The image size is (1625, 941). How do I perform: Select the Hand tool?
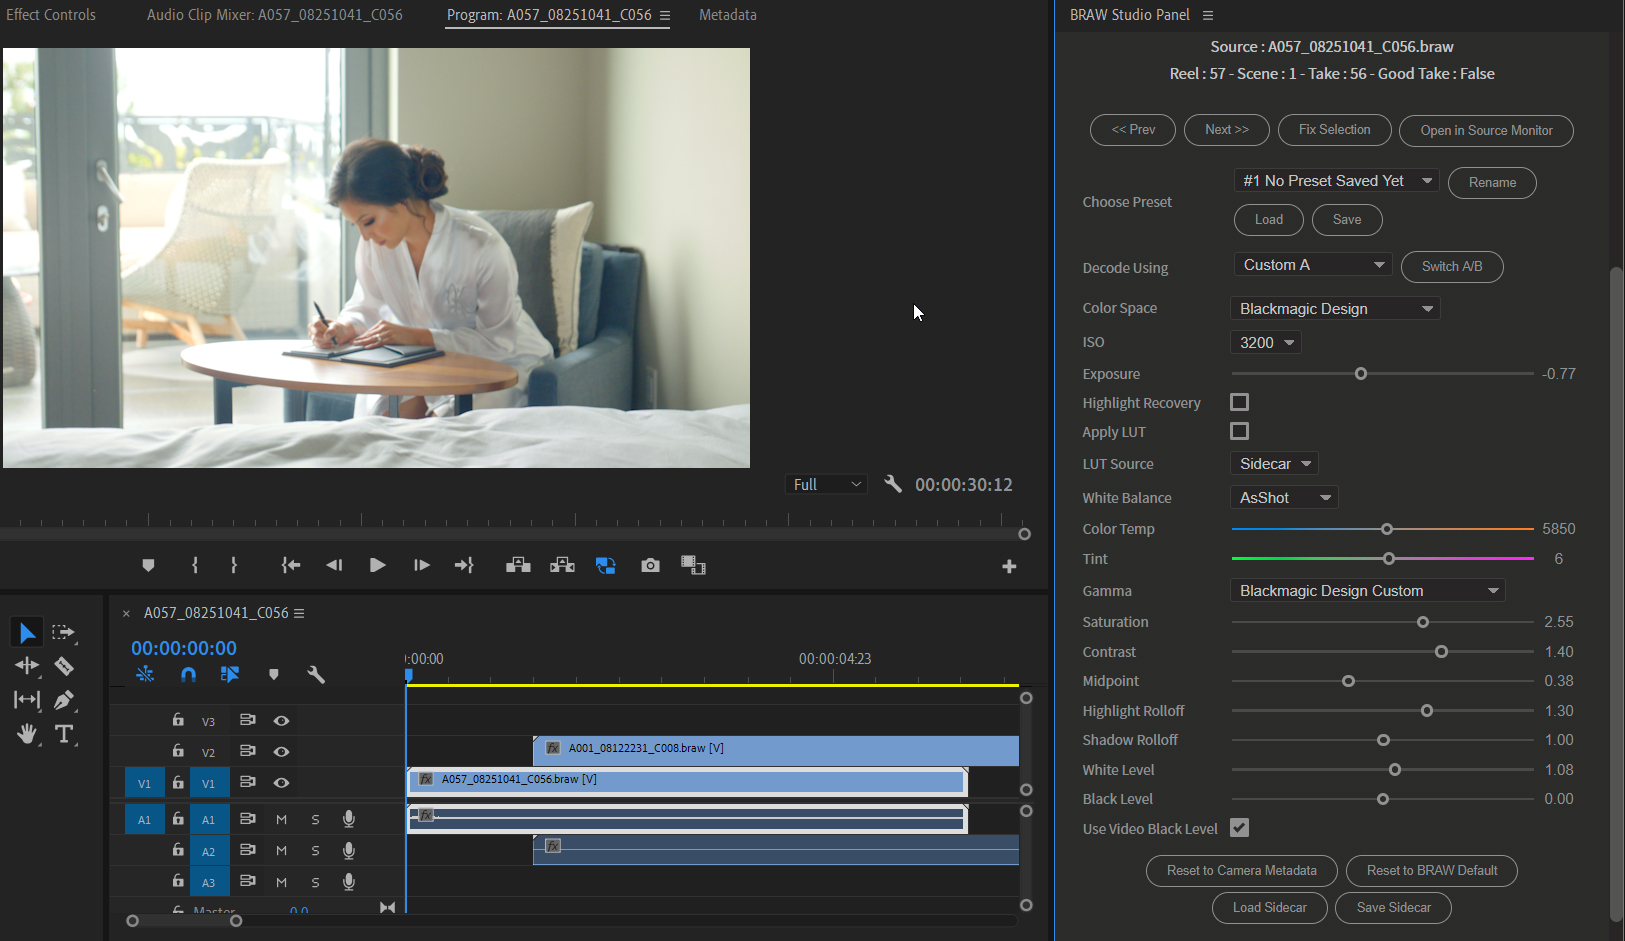[27, 733]
